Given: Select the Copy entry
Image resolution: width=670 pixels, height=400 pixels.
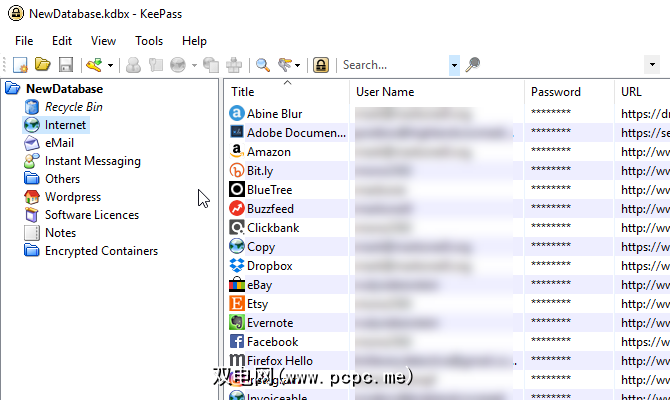Looking at the screenshot, I should coord(261,247).
